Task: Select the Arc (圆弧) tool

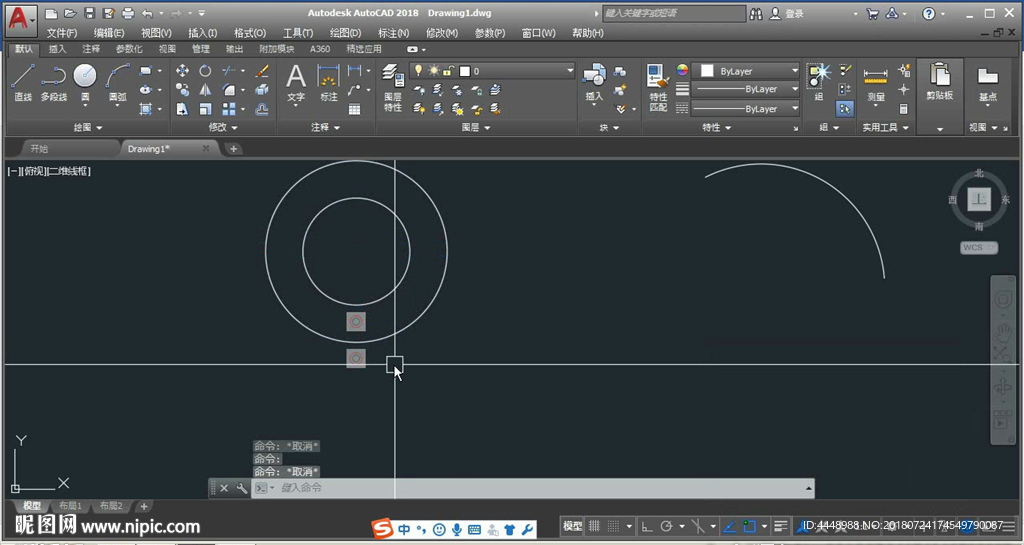Action: pos(118,84)
